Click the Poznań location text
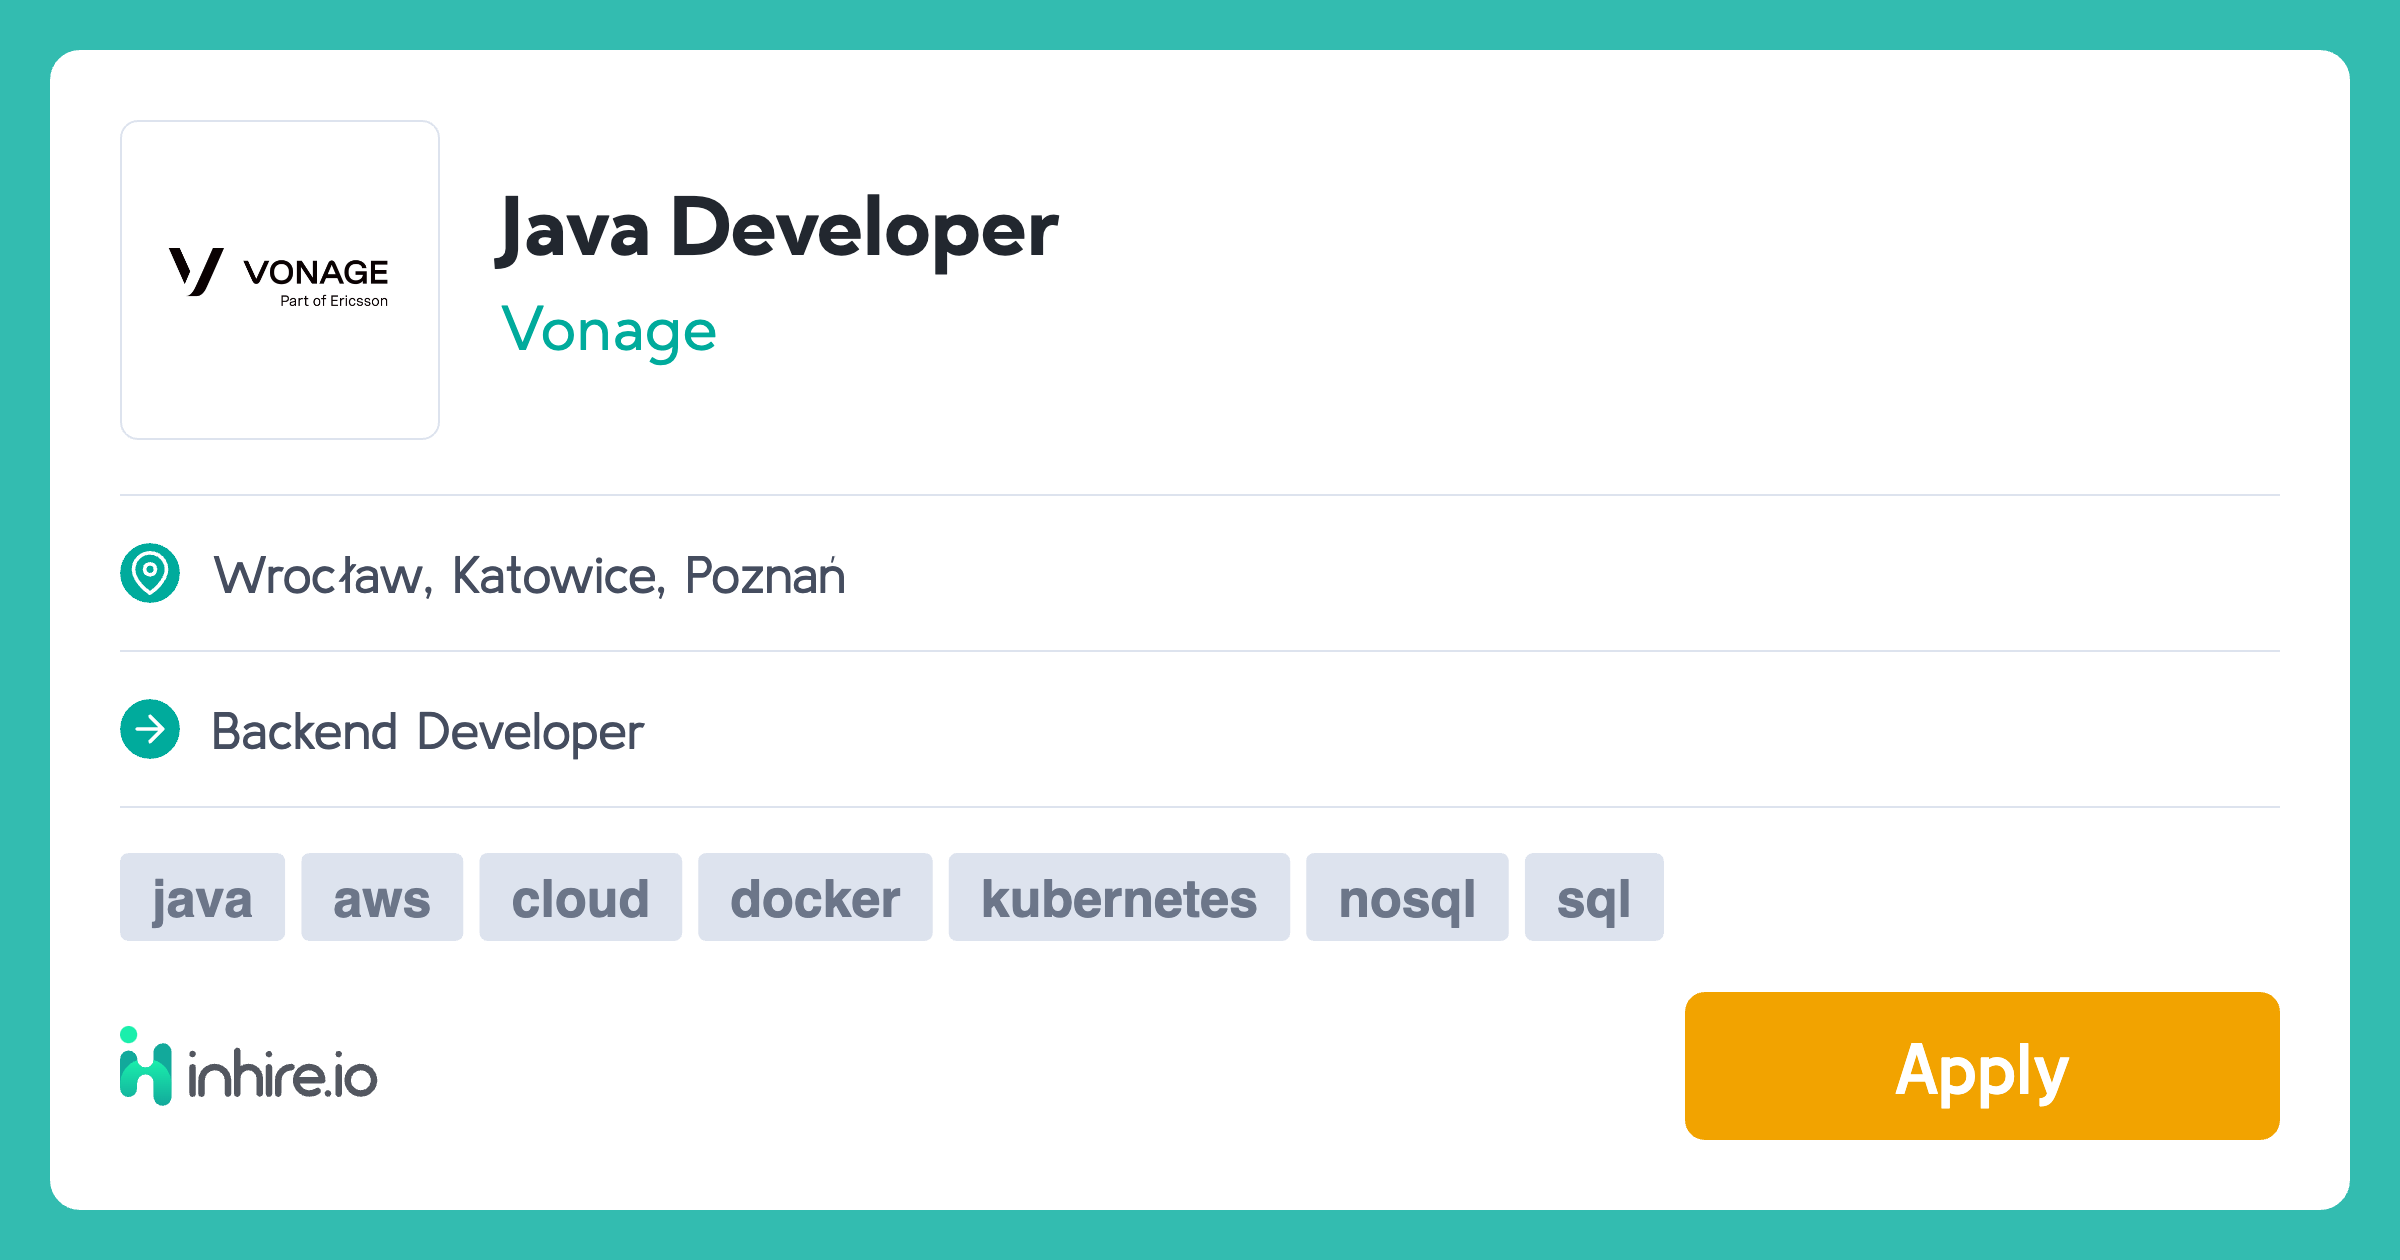The height and width of the screenshot is (1260, 2400). pos(765,576)
